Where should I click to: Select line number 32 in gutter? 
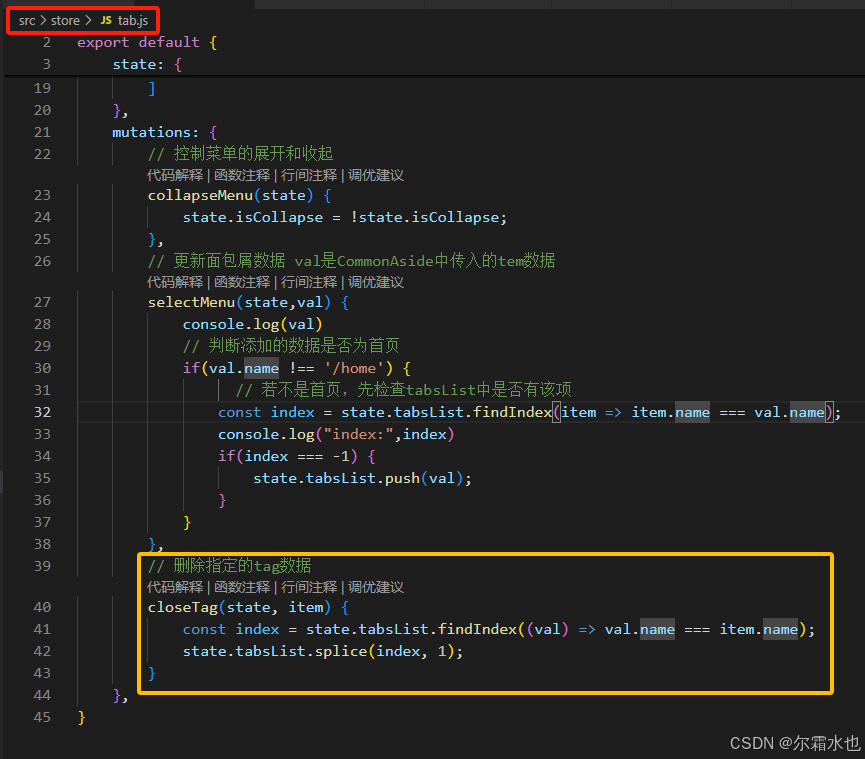42,412
